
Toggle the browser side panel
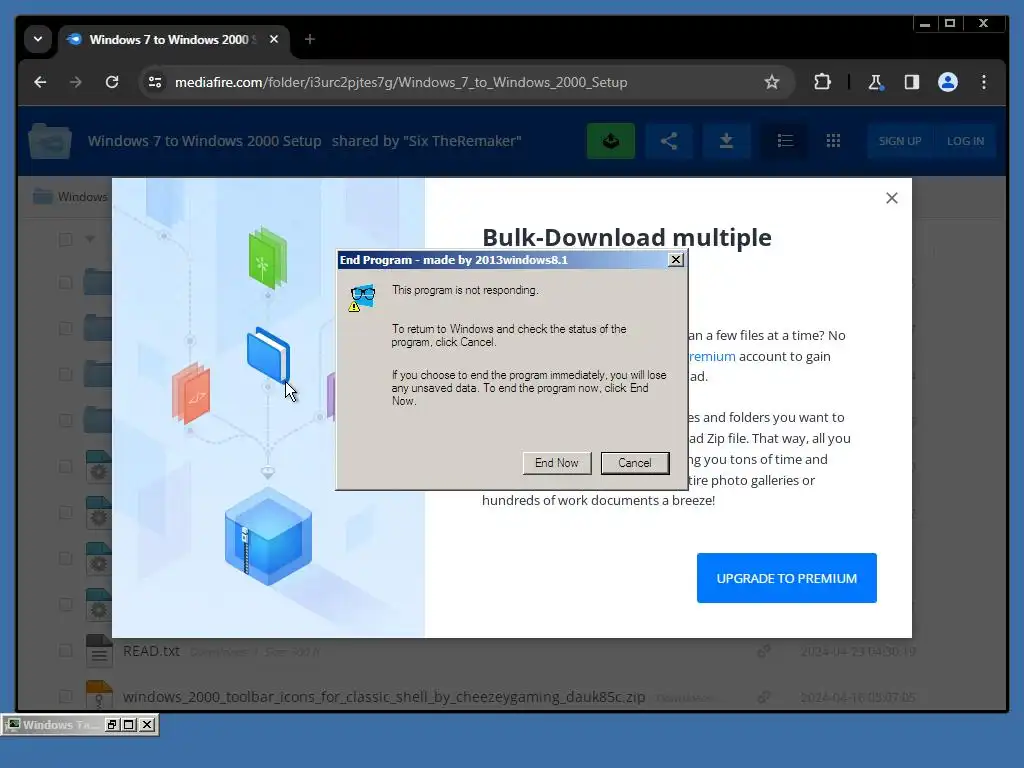coord(912,82)
